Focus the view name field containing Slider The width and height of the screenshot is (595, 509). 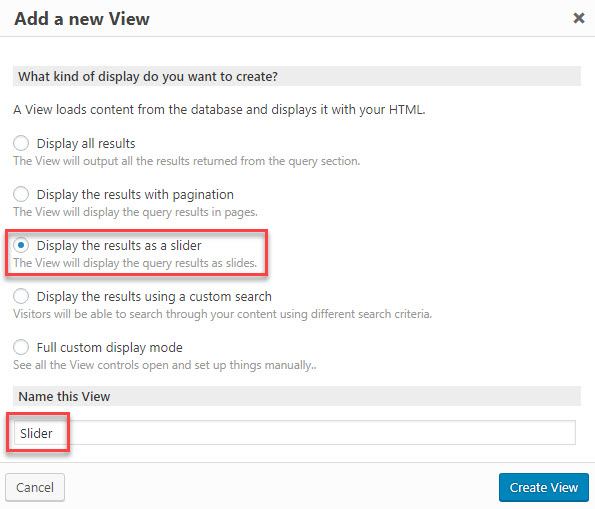[294, 433]
